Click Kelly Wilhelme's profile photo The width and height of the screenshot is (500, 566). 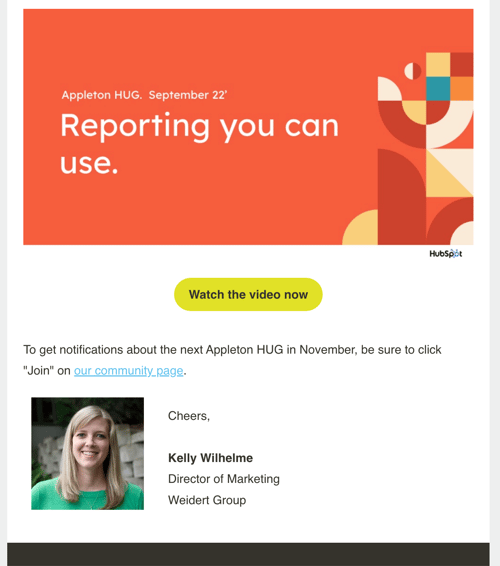tap(87, 453)
